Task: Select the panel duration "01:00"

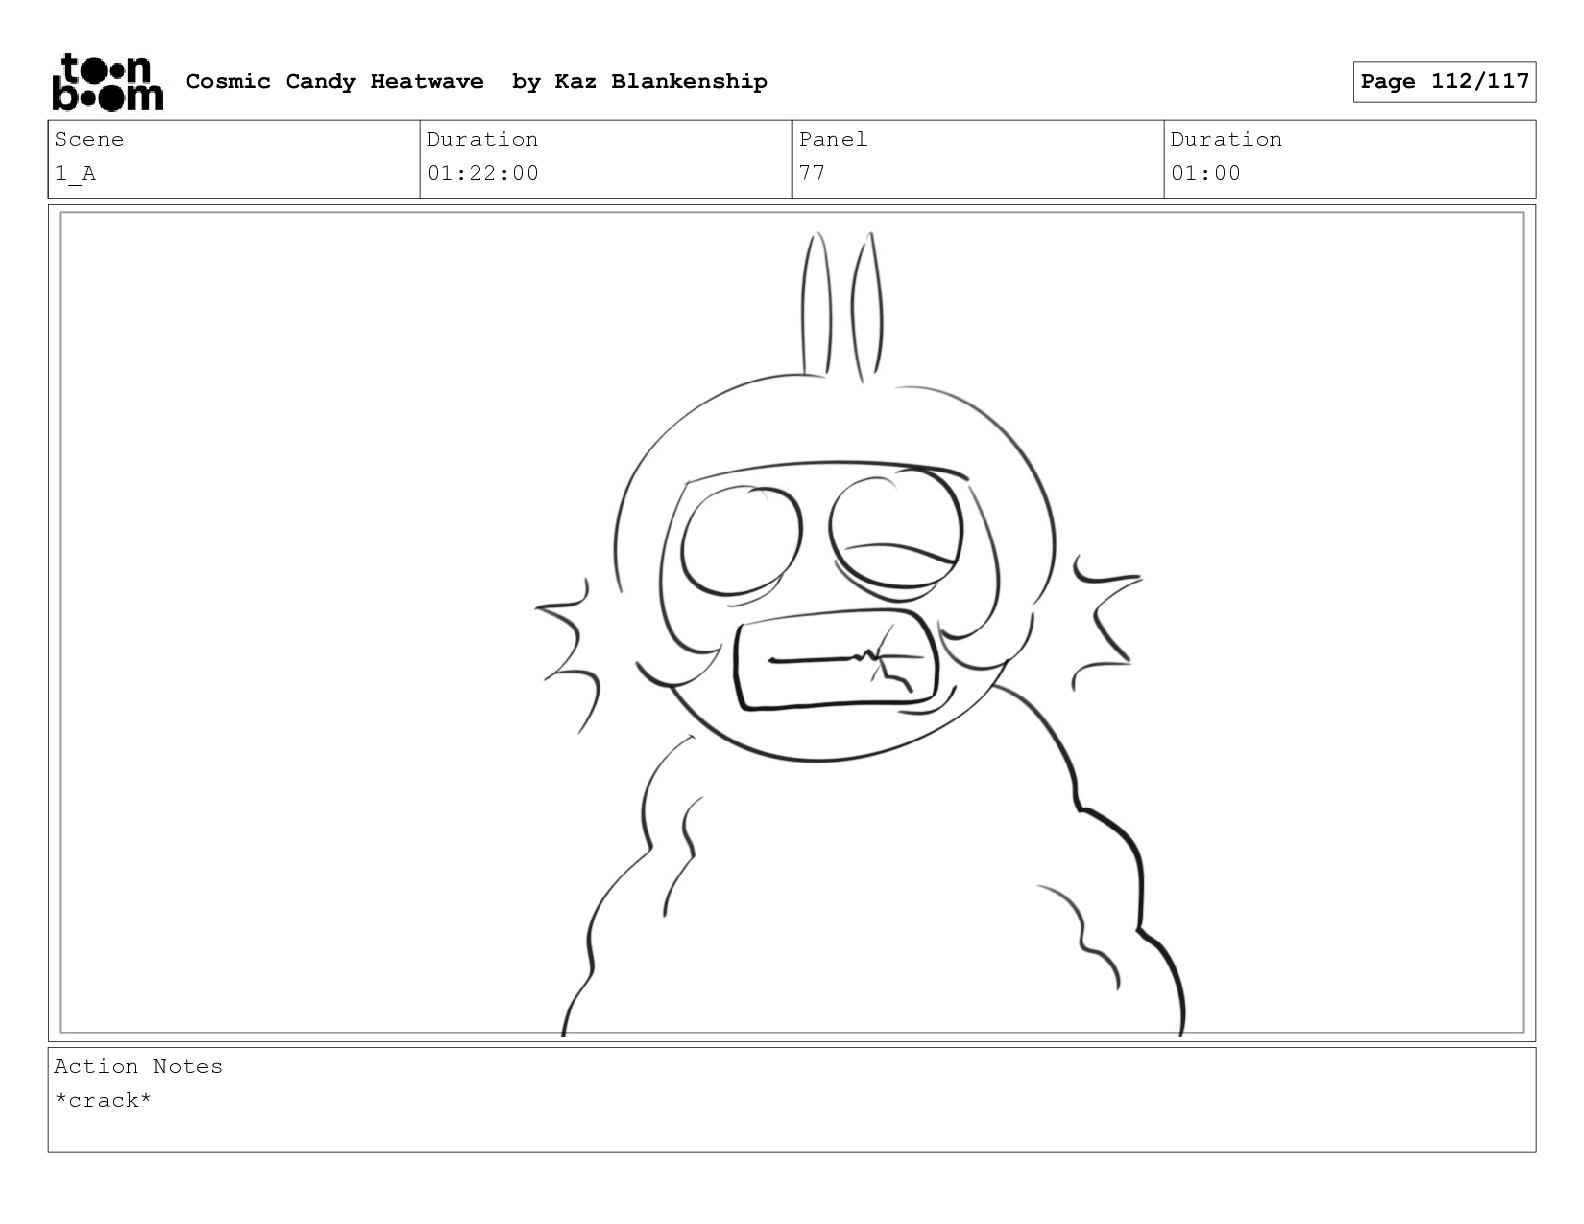Action: pyautogui.click(x=1206, y=173)
